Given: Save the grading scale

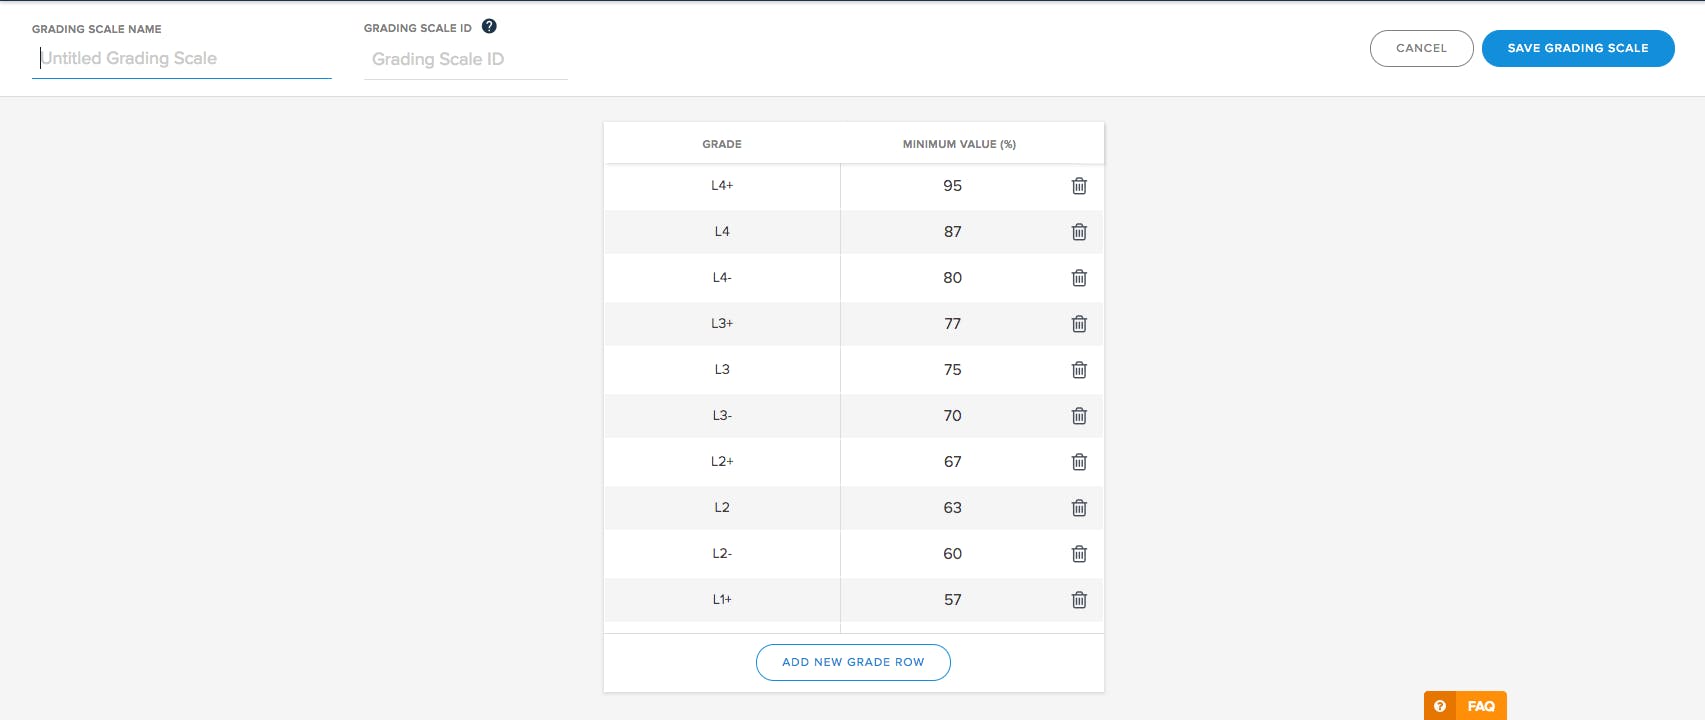Looking at the screenshot, I should (x=1577, y=48).
